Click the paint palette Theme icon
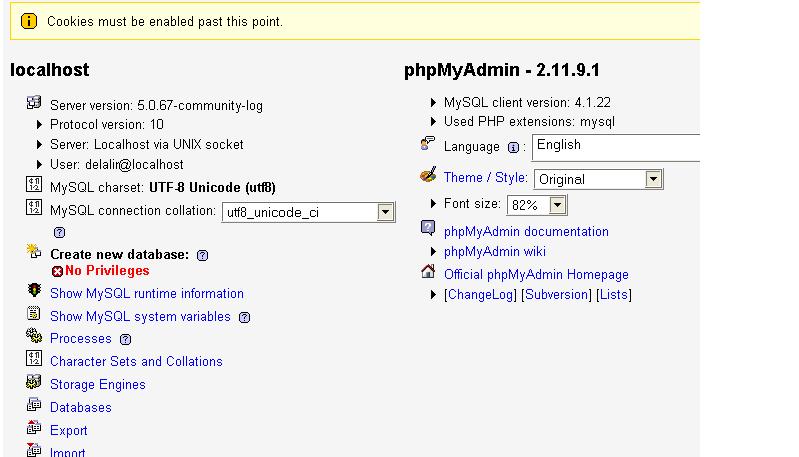799x457 pixels. [428, 174]
